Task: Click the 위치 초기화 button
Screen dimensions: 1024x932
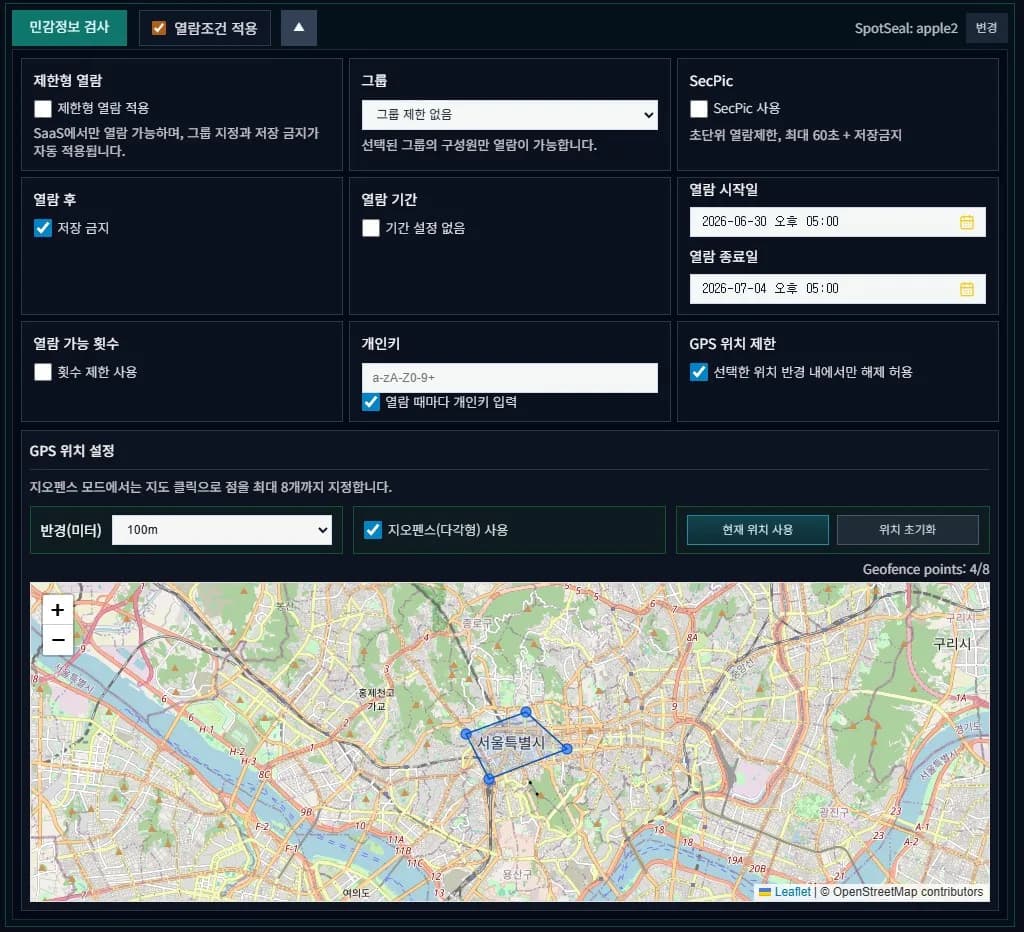Action: click(908, 530)
